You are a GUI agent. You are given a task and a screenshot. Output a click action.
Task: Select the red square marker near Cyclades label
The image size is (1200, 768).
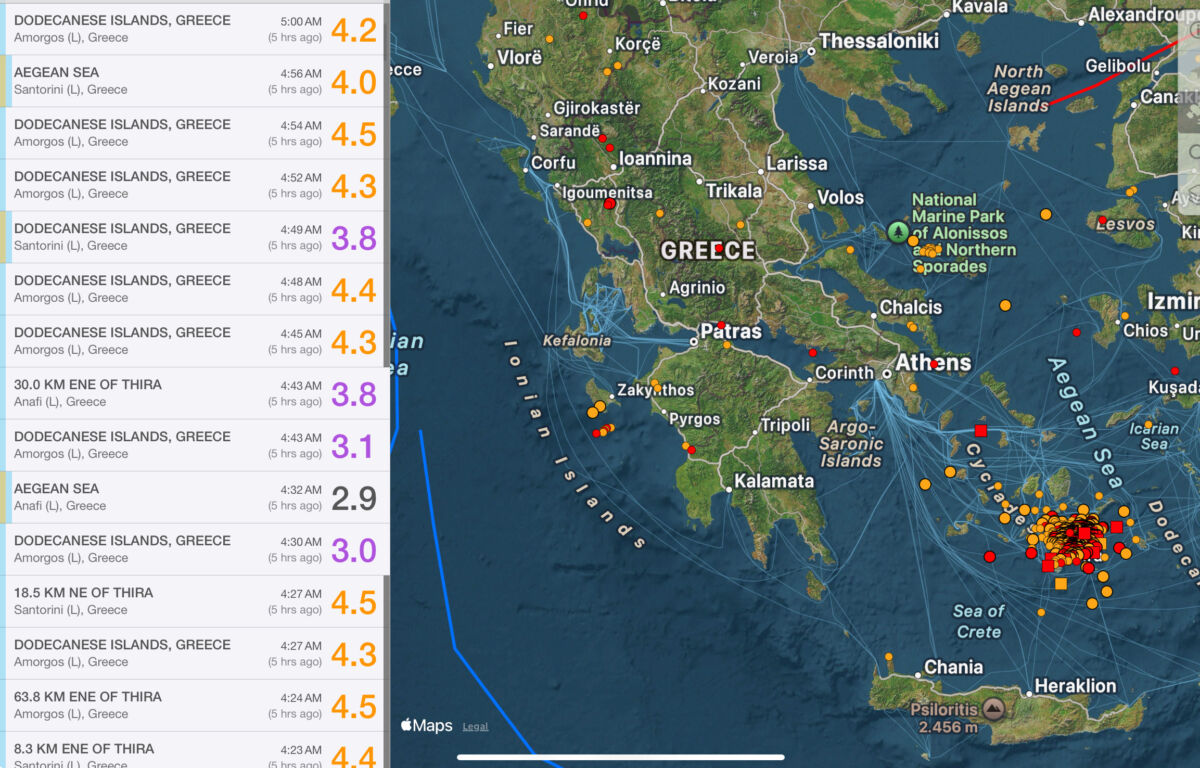tap(981, 431)
